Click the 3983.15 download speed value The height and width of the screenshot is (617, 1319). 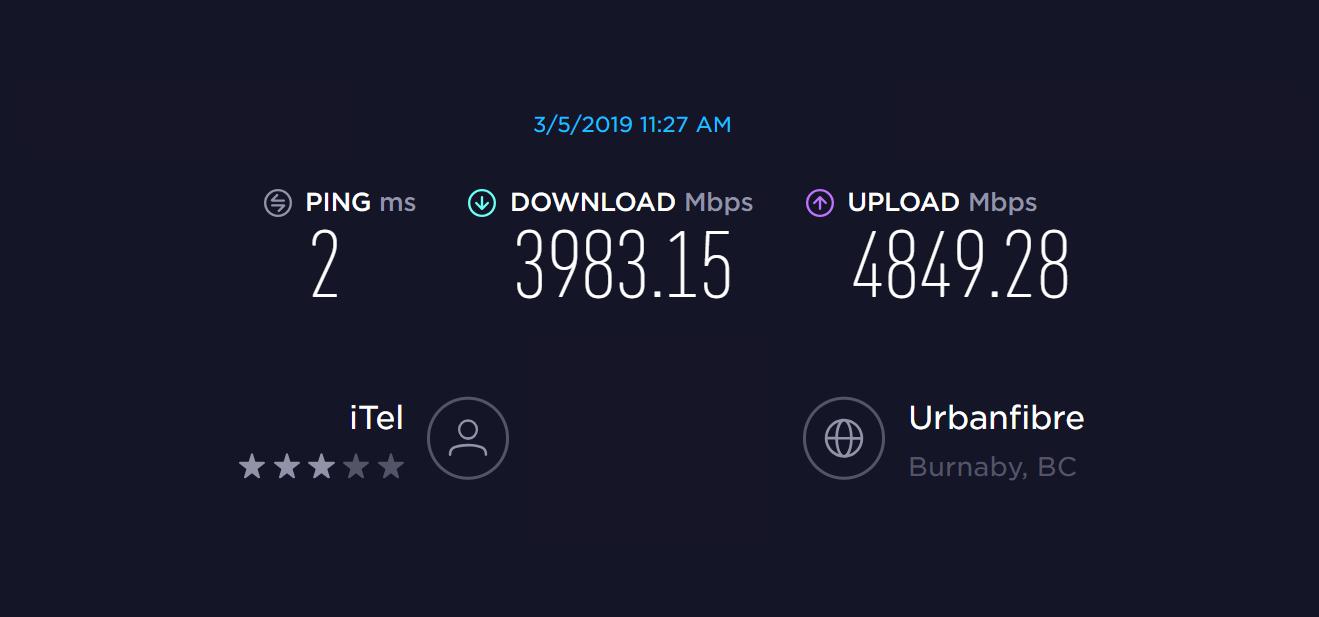(624, 266)
